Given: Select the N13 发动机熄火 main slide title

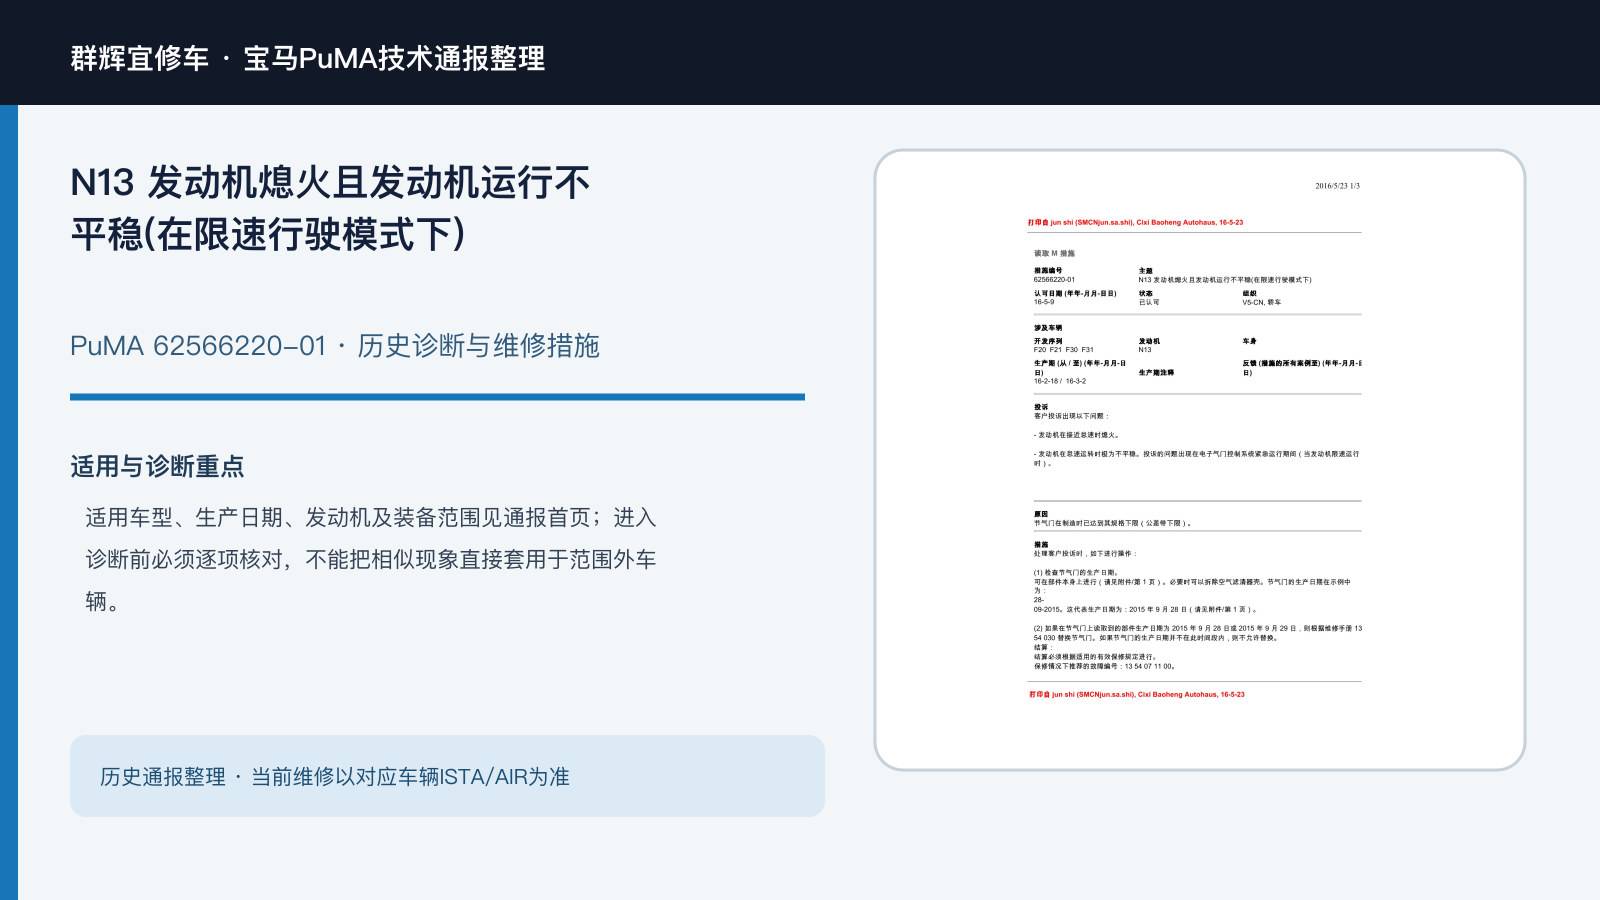Looking at the screenshot, I should coord(330,208).
